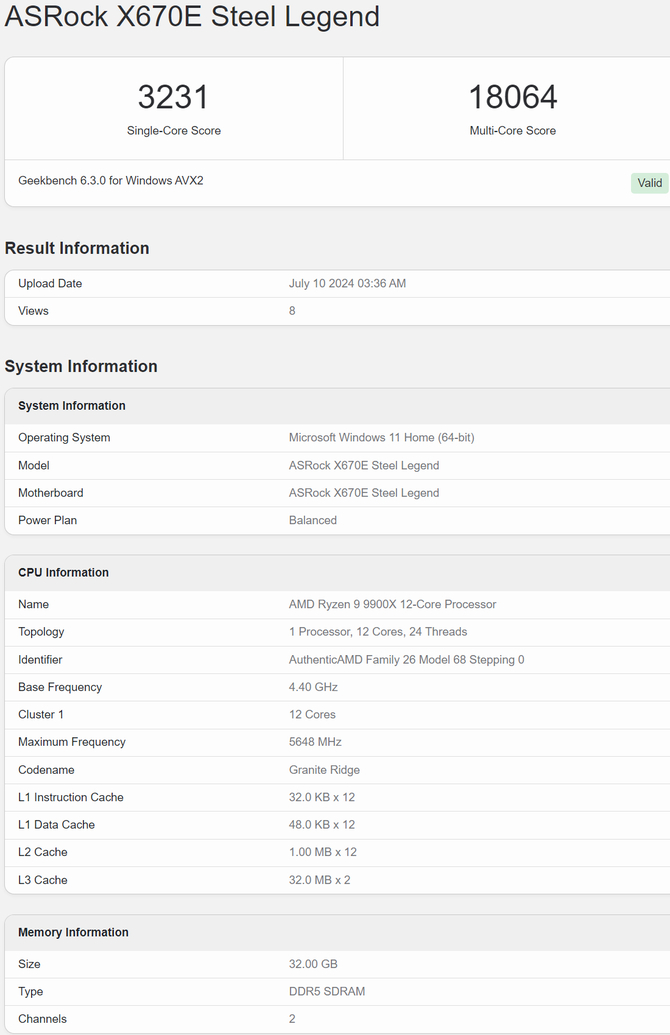670x1035 pixels.
Task: Click the Geekbench 6.3.0 for Windows AVX2 text
Action: (x=111, y=180)
